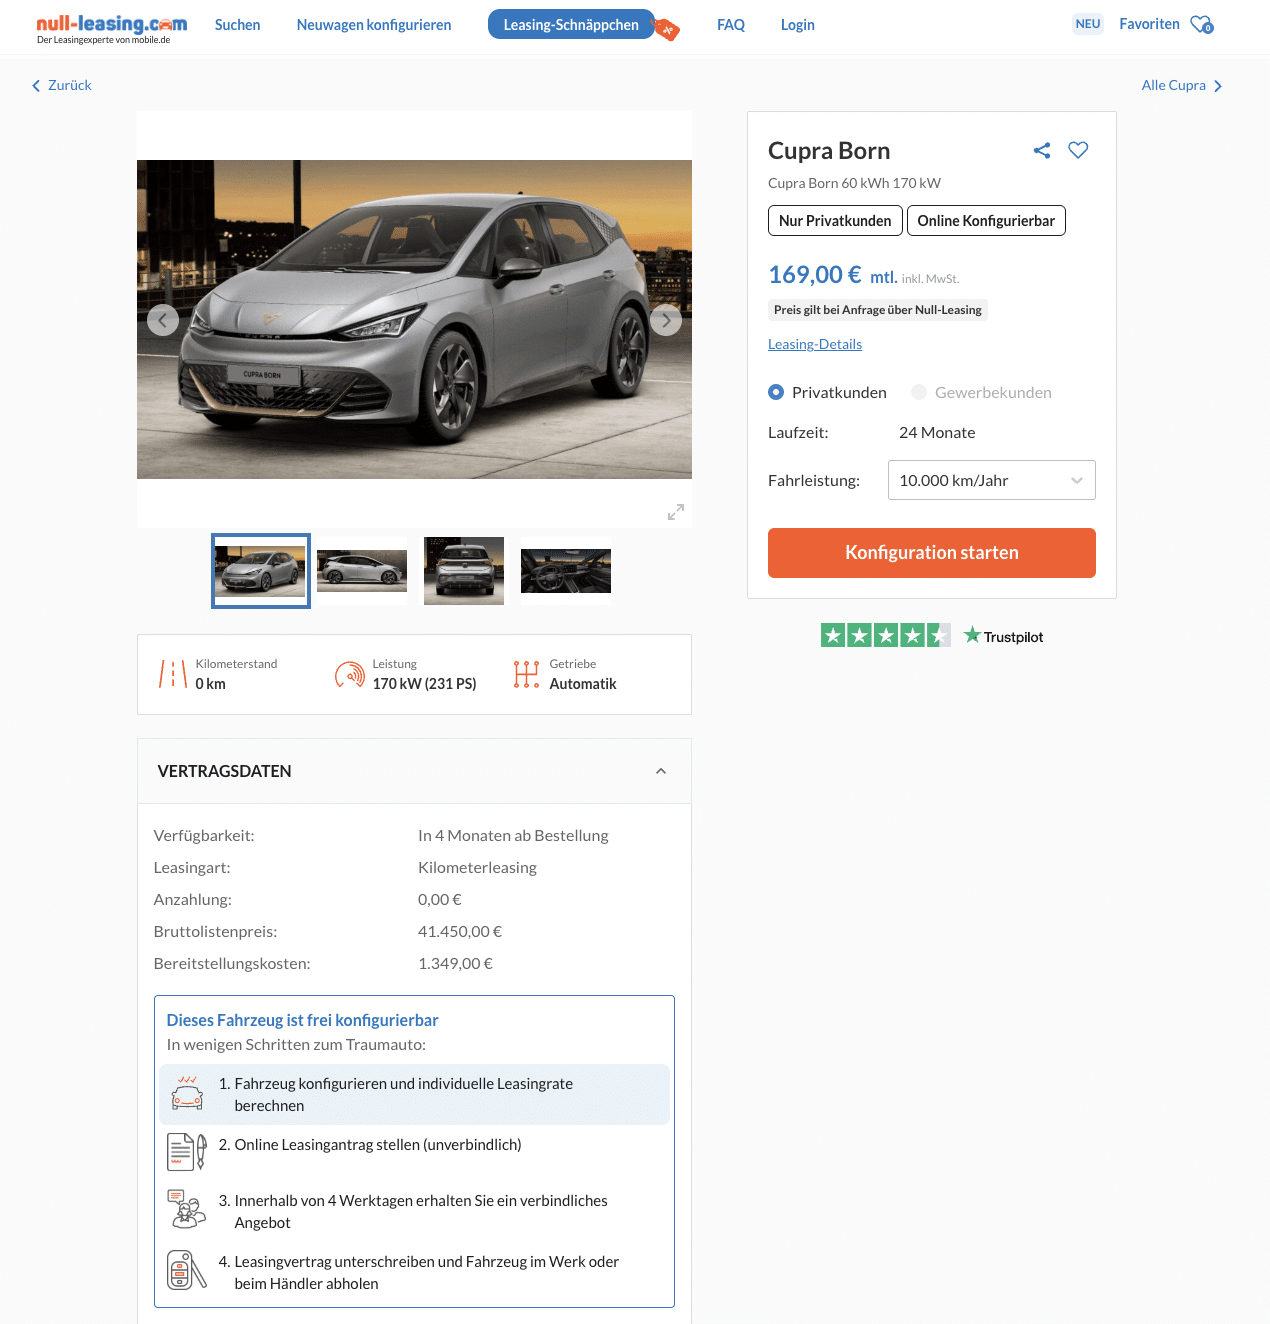
Task: Collapse the VERTRAGSDATEN section
Action: click(661, 771)
